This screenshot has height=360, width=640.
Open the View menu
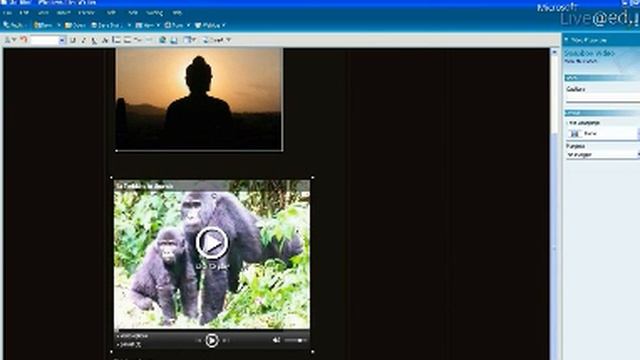tap(43, 13)
